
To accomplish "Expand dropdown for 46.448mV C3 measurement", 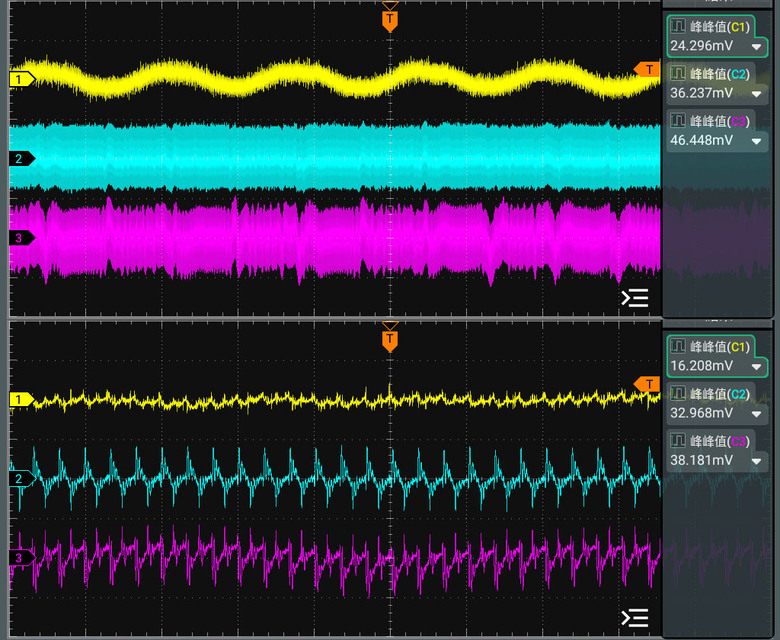I will pyautogui.click(x=756, y=141).
